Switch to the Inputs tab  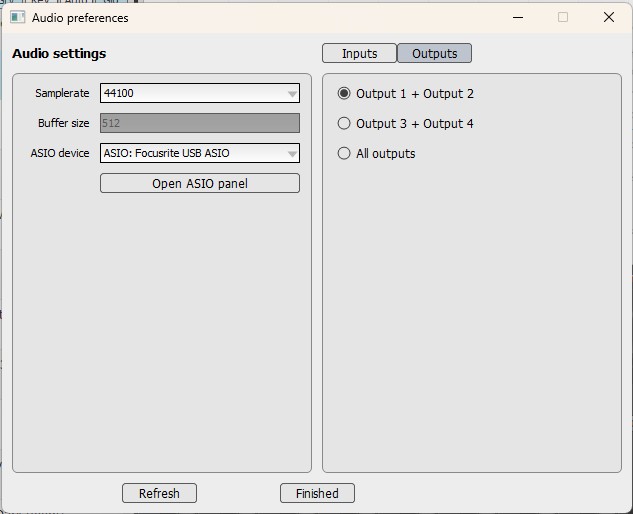359,53
